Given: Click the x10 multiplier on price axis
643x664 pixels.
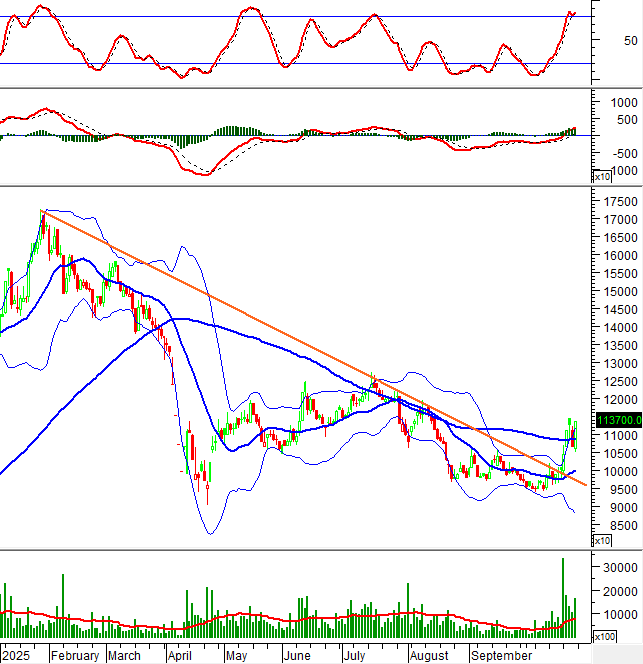Looking at the screenshot, I should 602,541.
